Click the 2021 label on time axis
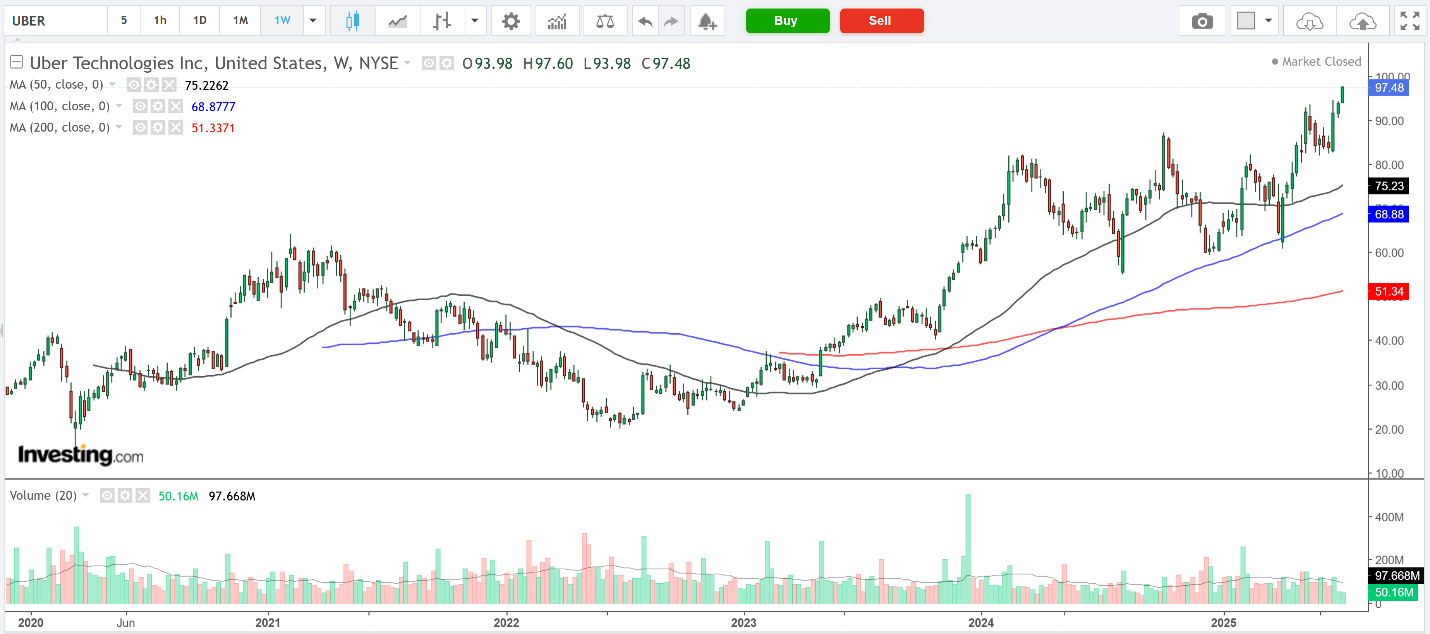1430x634 pixels. (x=268, y=621)
